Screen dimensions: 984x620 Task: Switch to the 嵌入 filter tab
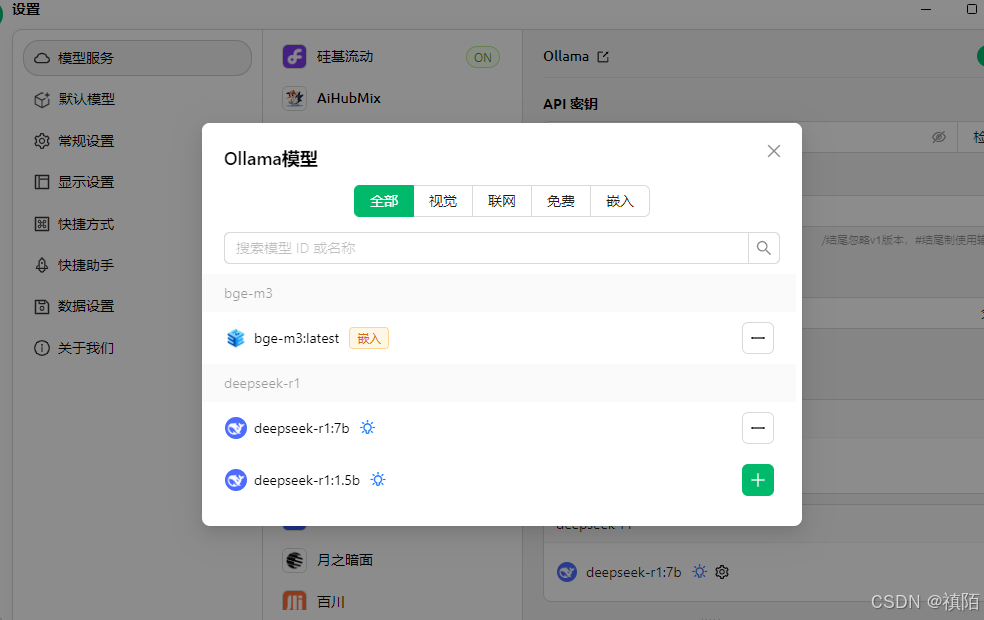pos(620,201)
